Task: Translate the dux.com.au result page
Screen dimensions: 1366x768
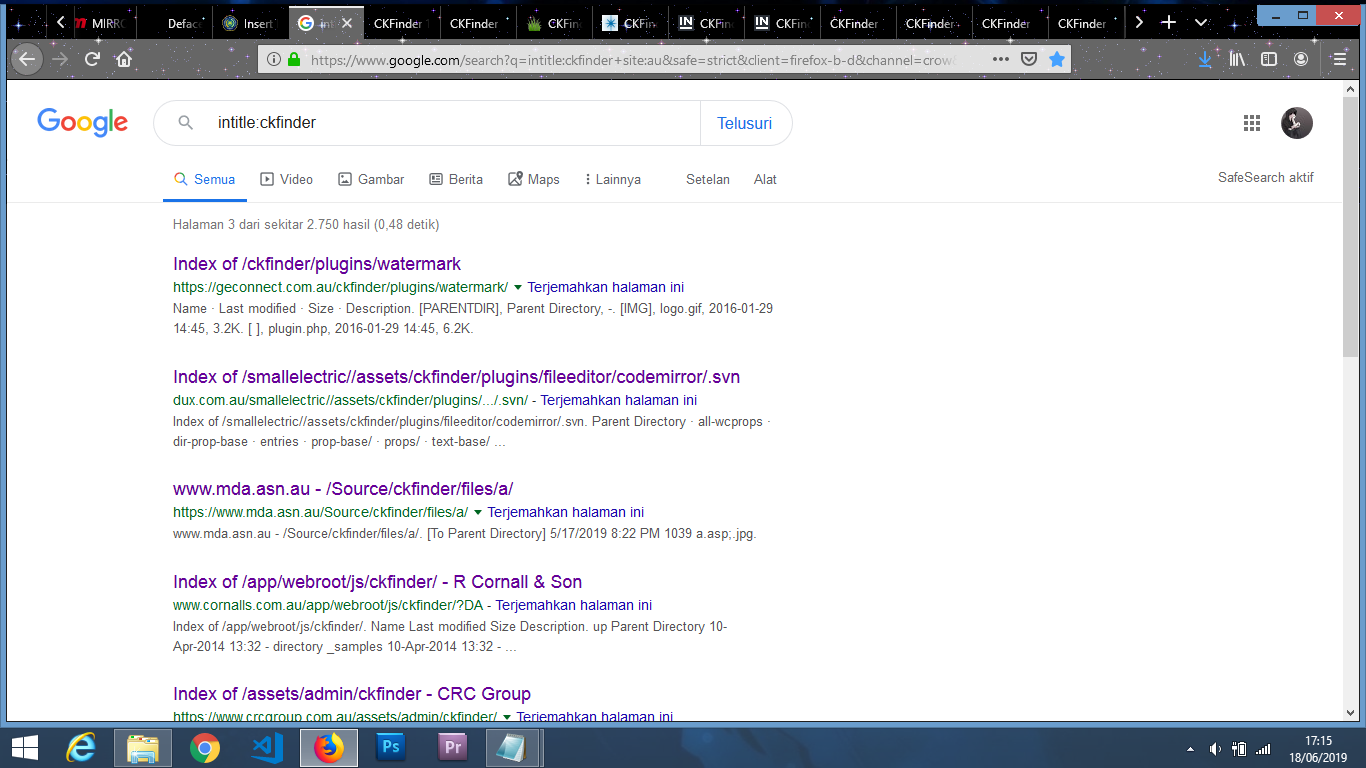Action: click(619, 400)
